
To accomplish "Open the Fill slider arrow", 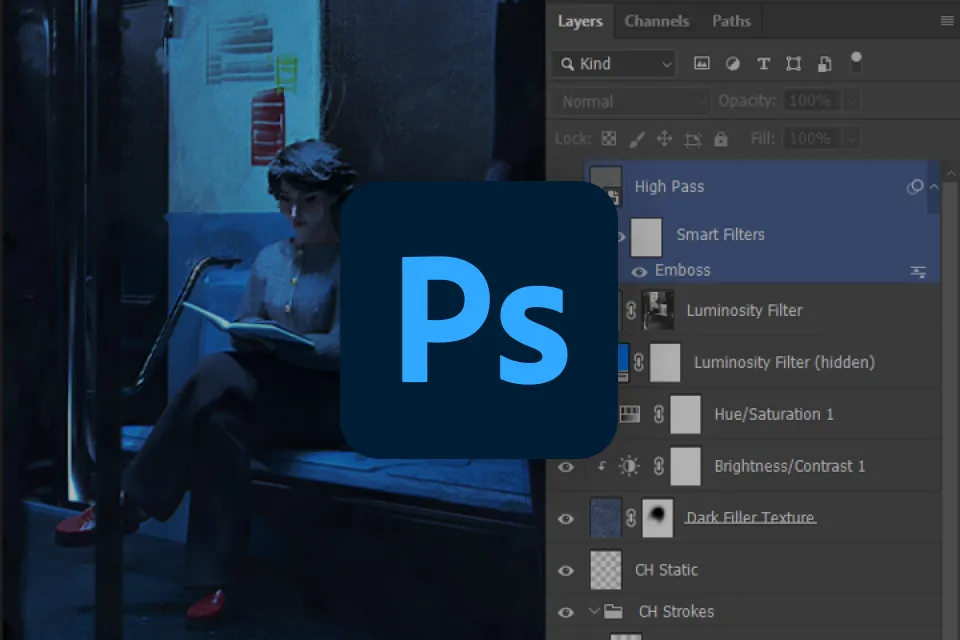I will coord(852,139).
